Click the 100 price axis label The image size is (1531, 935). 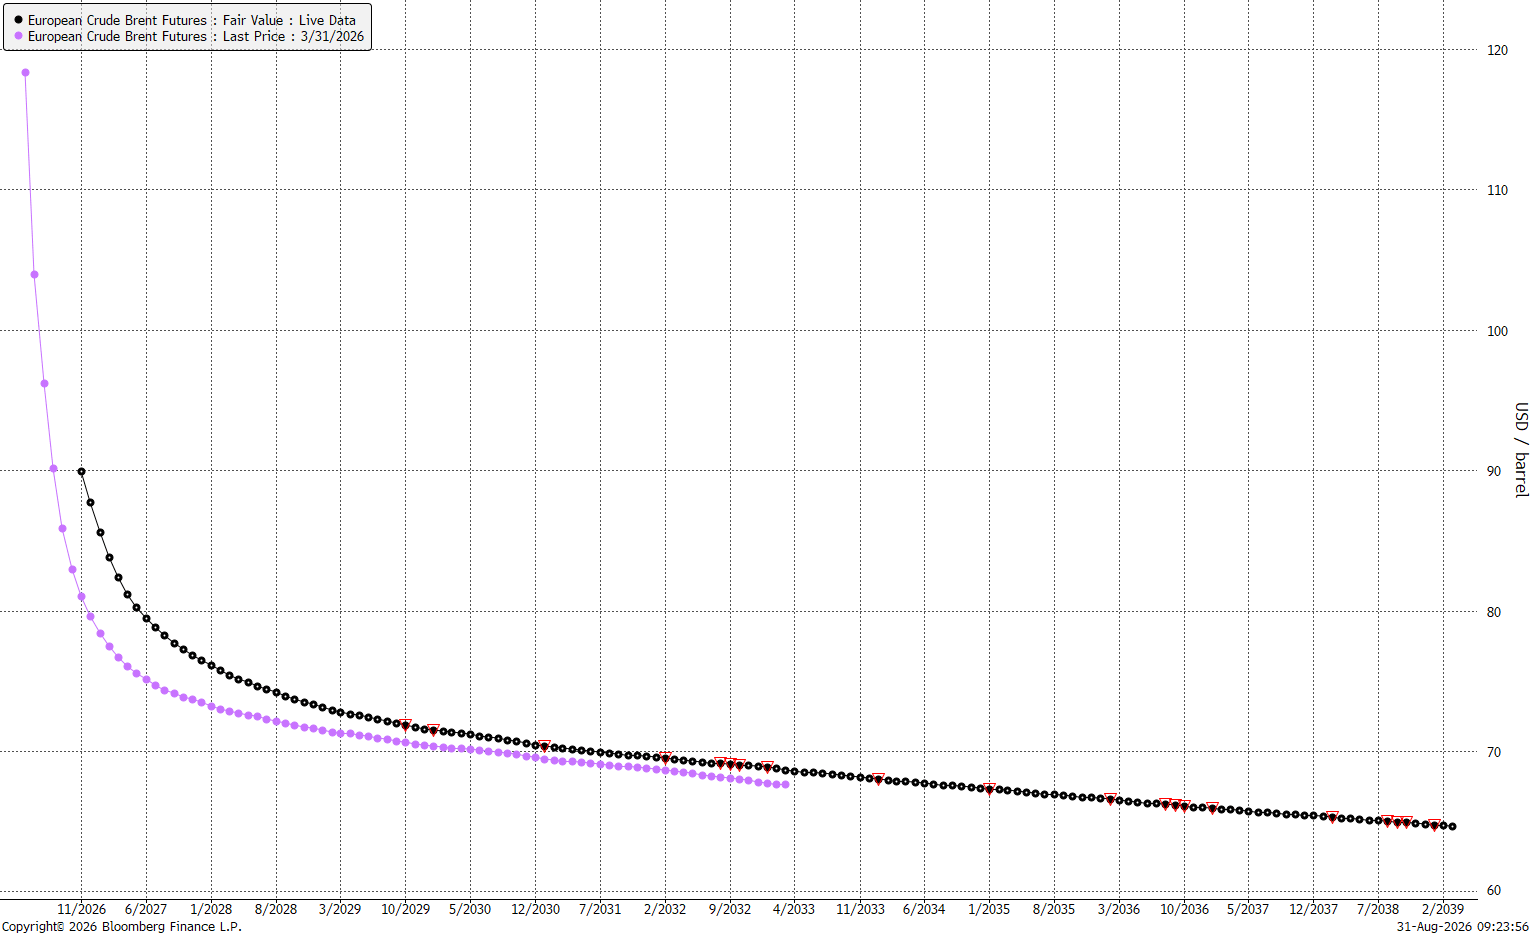(1497, 331)
